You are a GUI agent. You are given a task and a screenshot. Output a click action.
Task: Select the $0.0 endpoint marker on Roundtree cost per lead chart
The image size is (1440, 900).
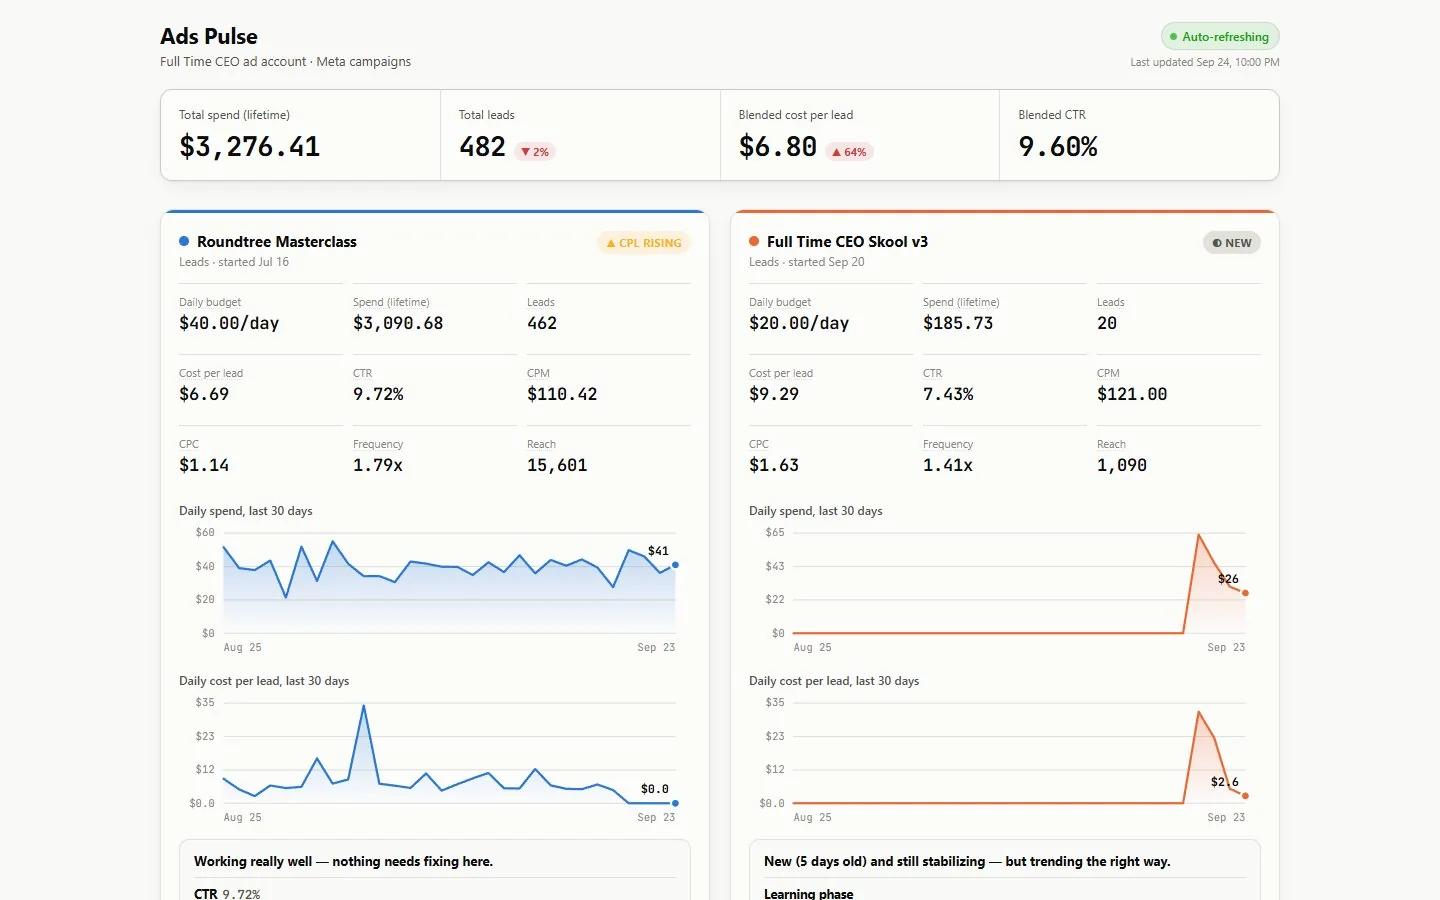coord(675,803)
